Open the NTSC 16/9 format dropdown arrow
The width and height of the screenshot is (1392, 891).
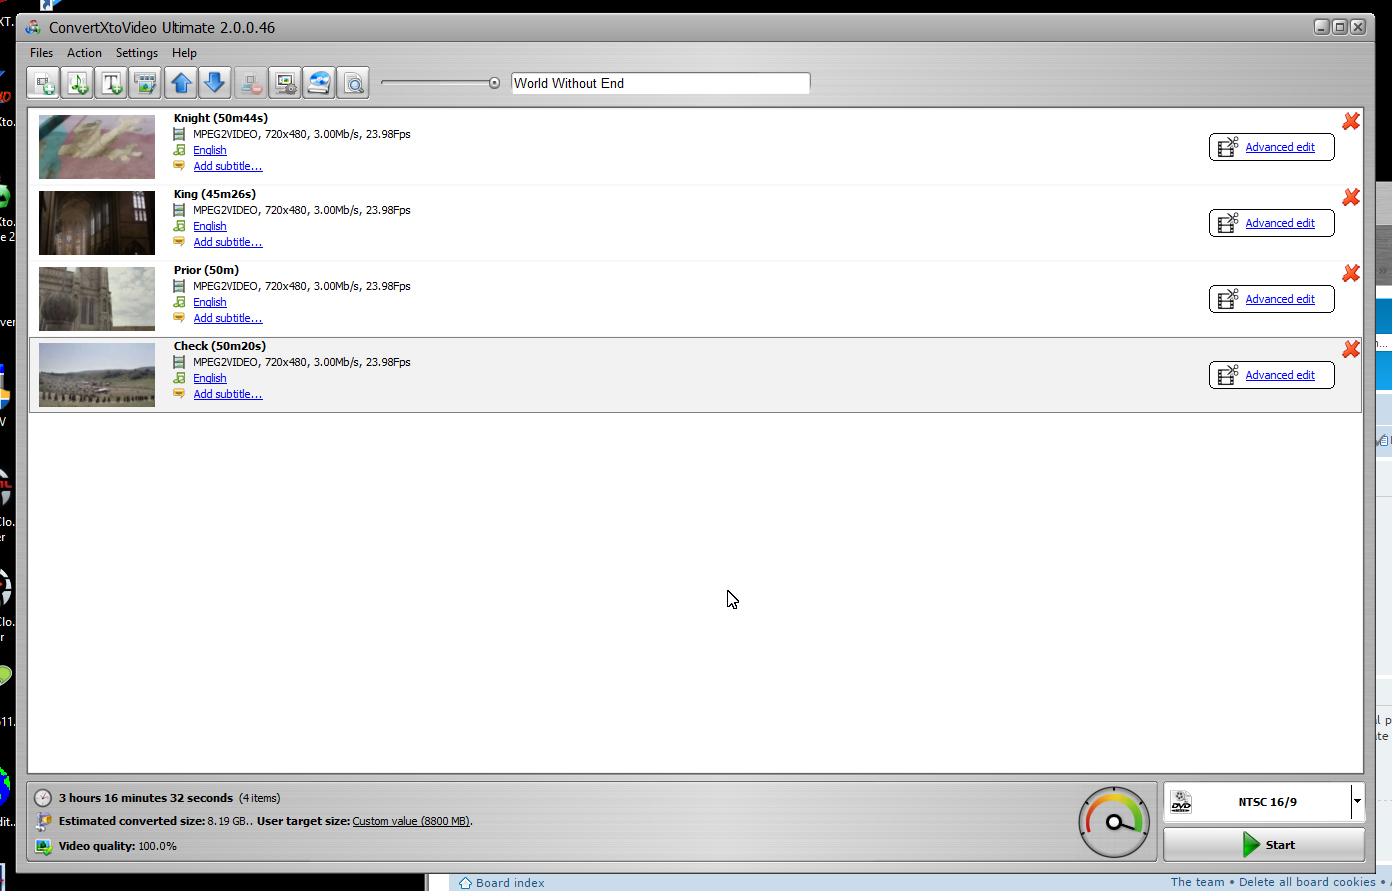1357,801
